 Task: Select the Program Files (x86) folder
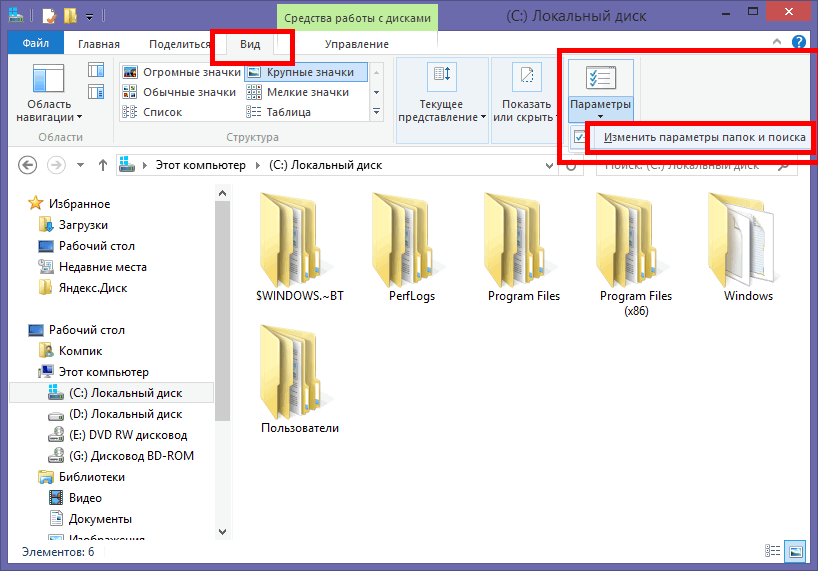pyautogui.click(x=636, y=254)
